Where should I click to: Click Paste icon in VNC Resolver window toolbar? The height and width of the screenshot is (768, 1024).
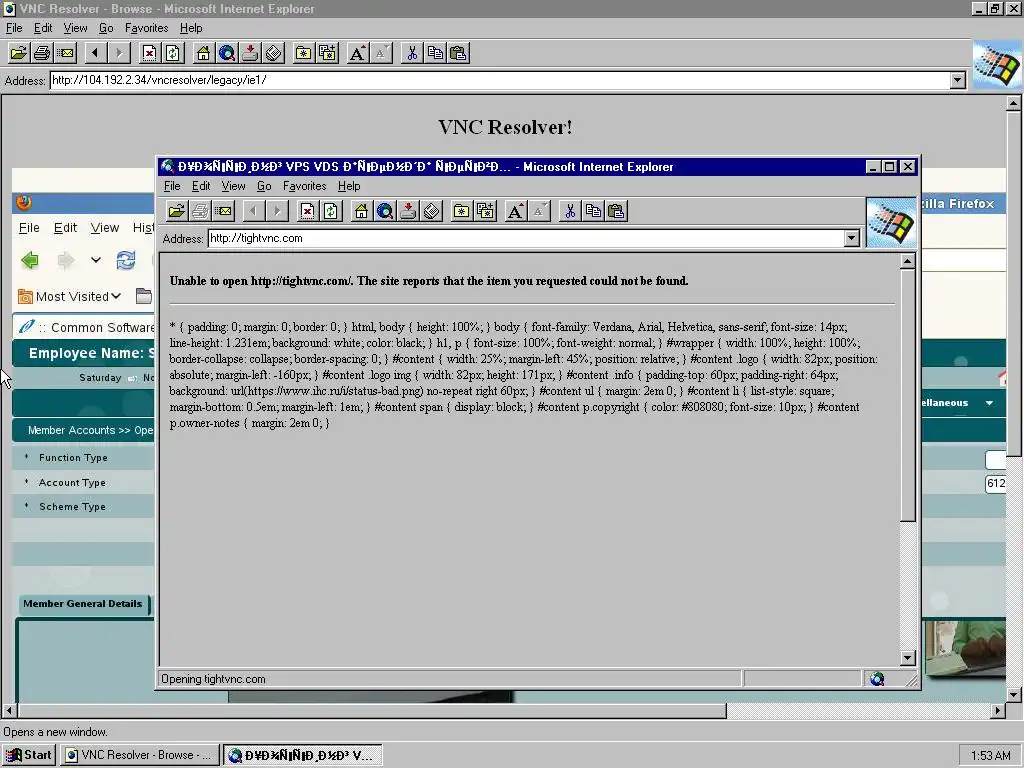458,53
